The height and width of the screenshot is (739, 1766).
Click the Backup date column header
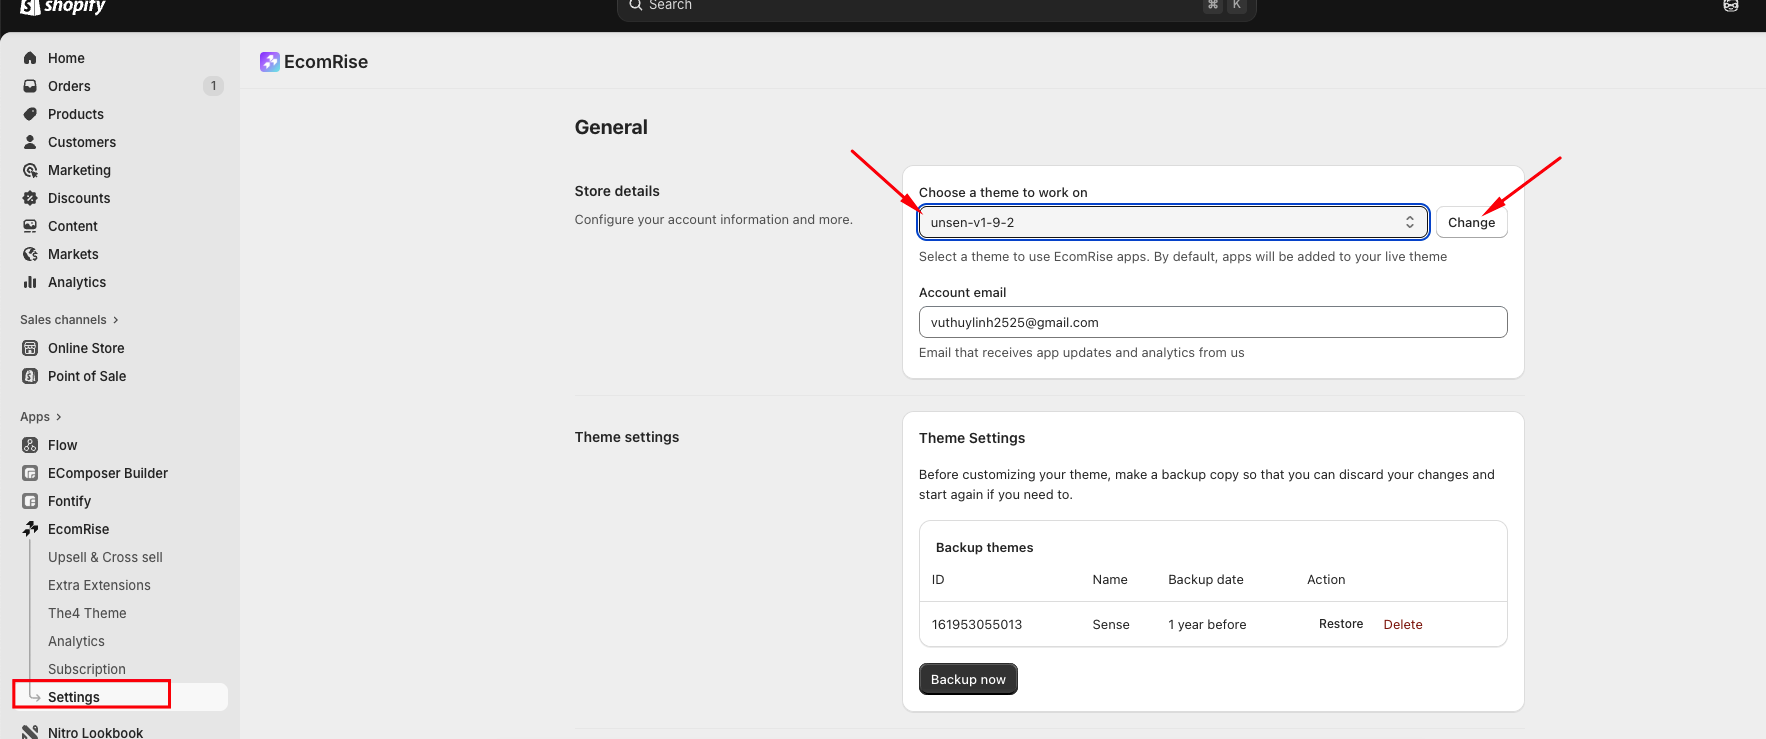tap(1206, 579)
